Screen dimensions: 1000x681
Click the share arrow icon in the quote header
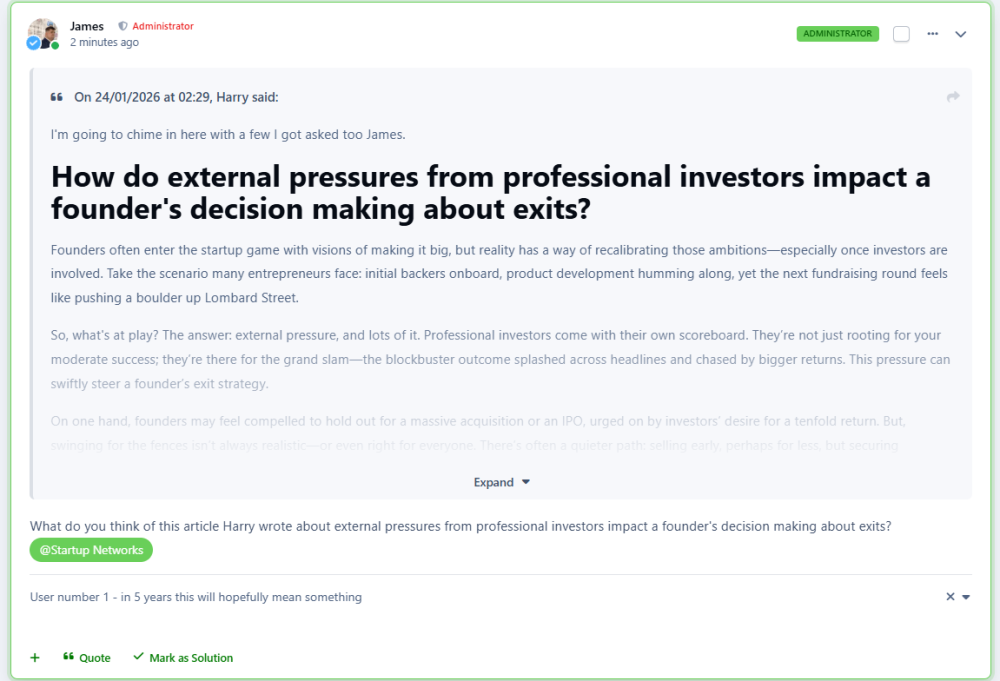(x=953, y=97)
